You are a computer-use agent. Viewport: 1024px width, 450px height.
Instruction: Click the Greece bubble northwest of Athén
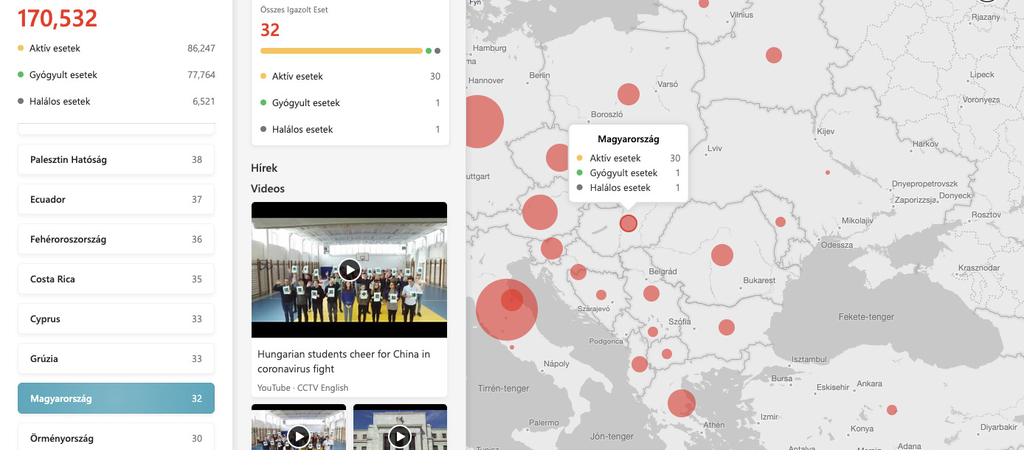(681, 403)
